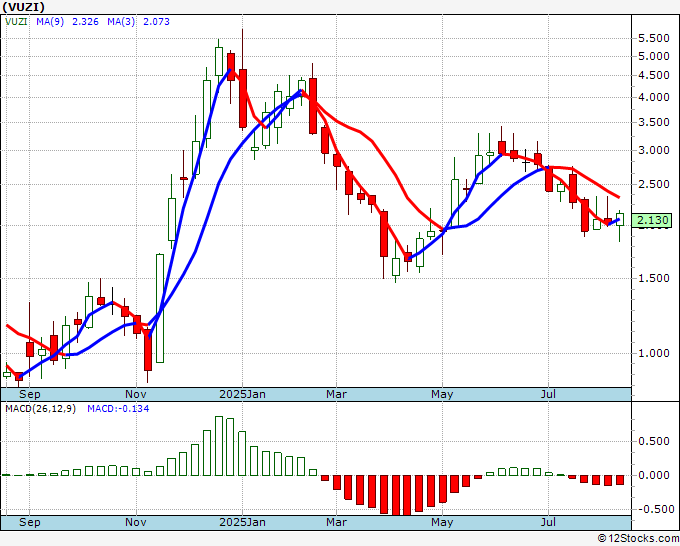Screen dimensions: 680x546
Task: Click the MA(9) legend label
Action: (50, 22)
